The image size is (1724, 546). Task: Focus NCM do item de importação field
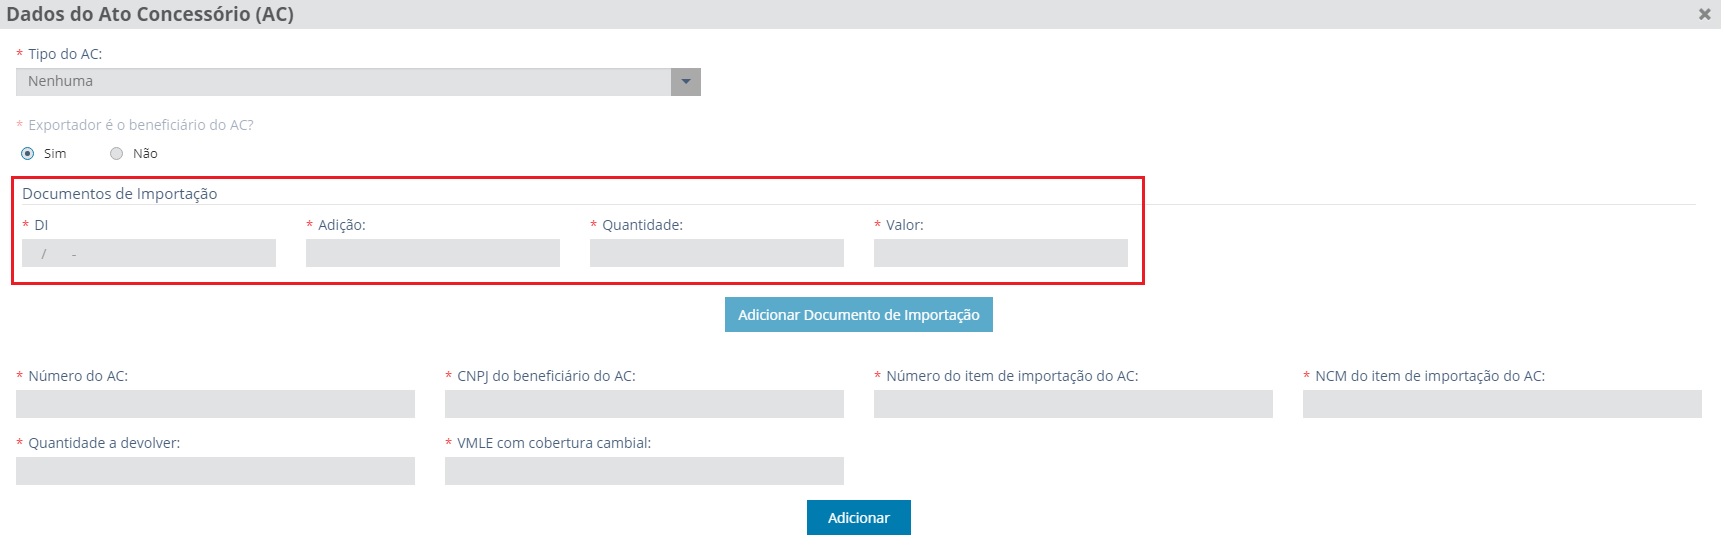(1501, 404)
